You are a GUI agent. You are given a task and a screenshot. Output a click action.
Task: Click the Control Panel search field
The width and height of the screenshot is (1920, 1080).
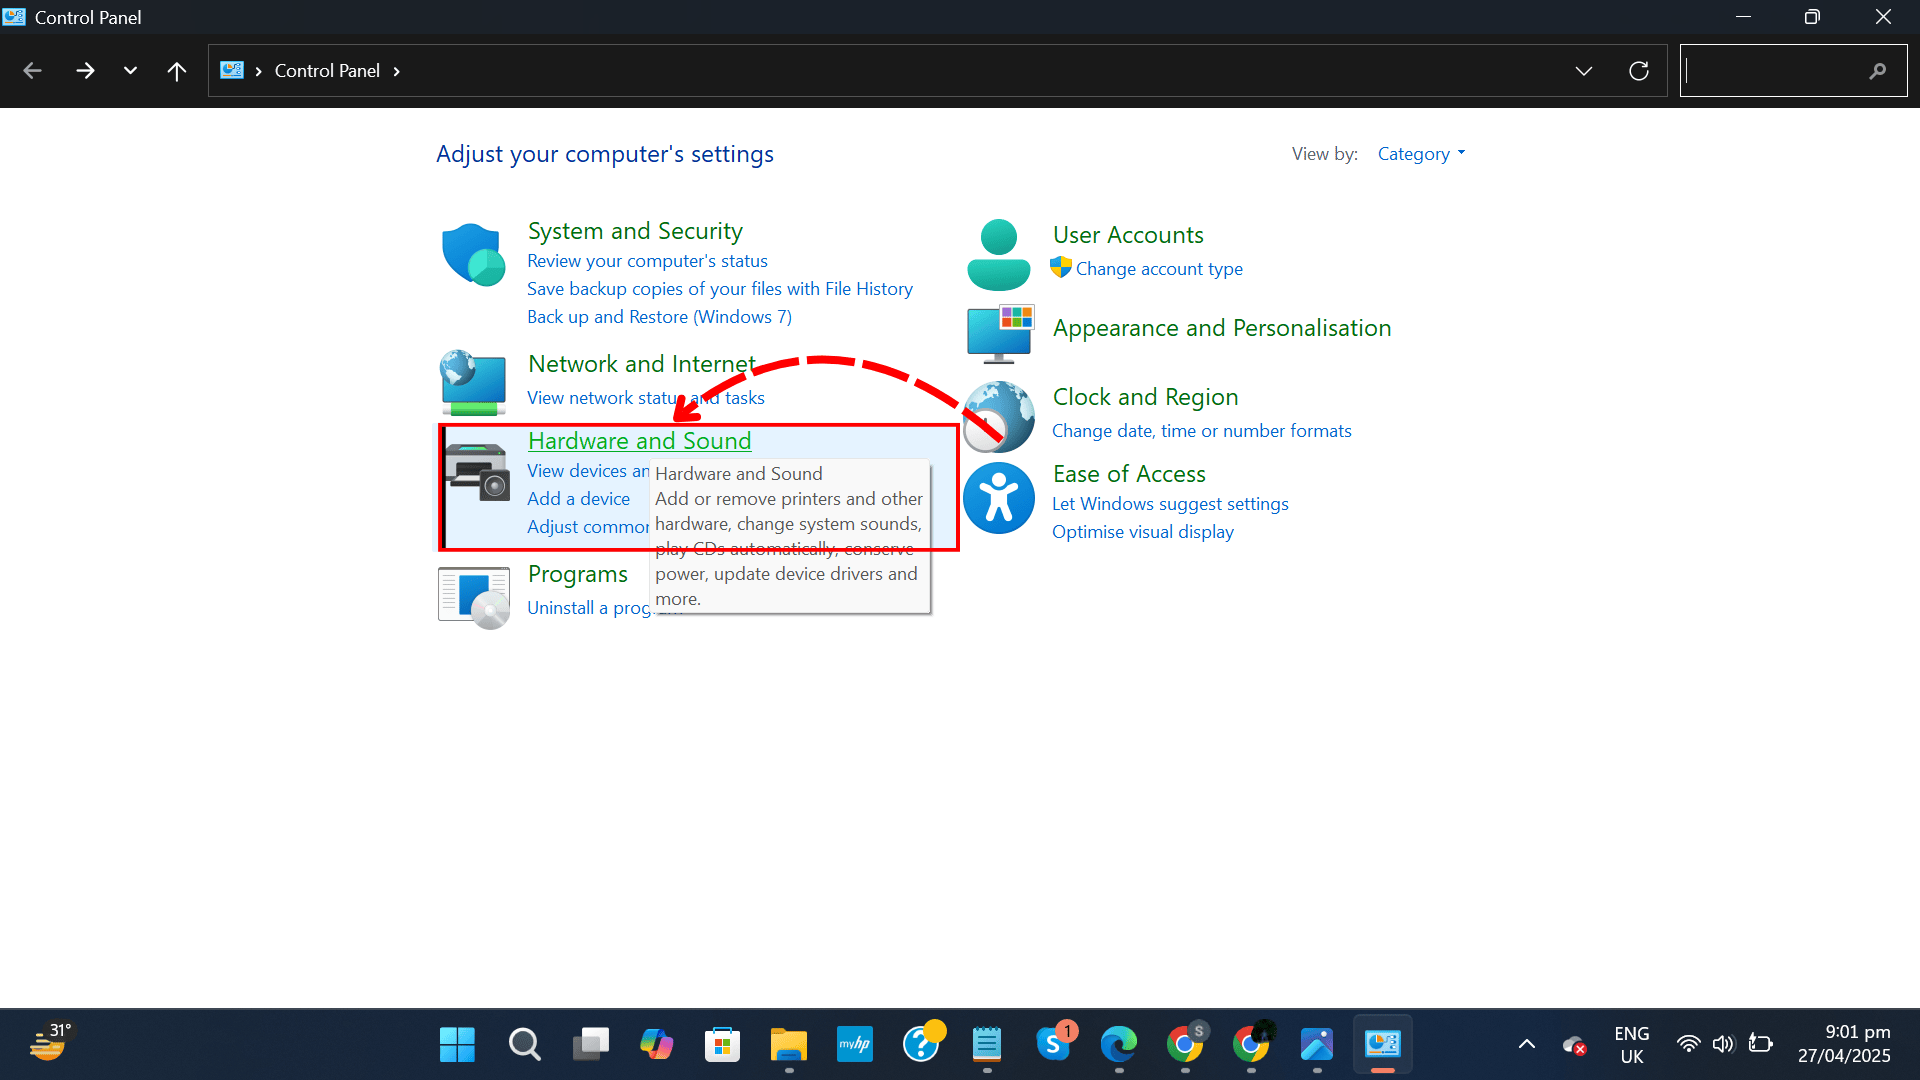[1772, 71]
